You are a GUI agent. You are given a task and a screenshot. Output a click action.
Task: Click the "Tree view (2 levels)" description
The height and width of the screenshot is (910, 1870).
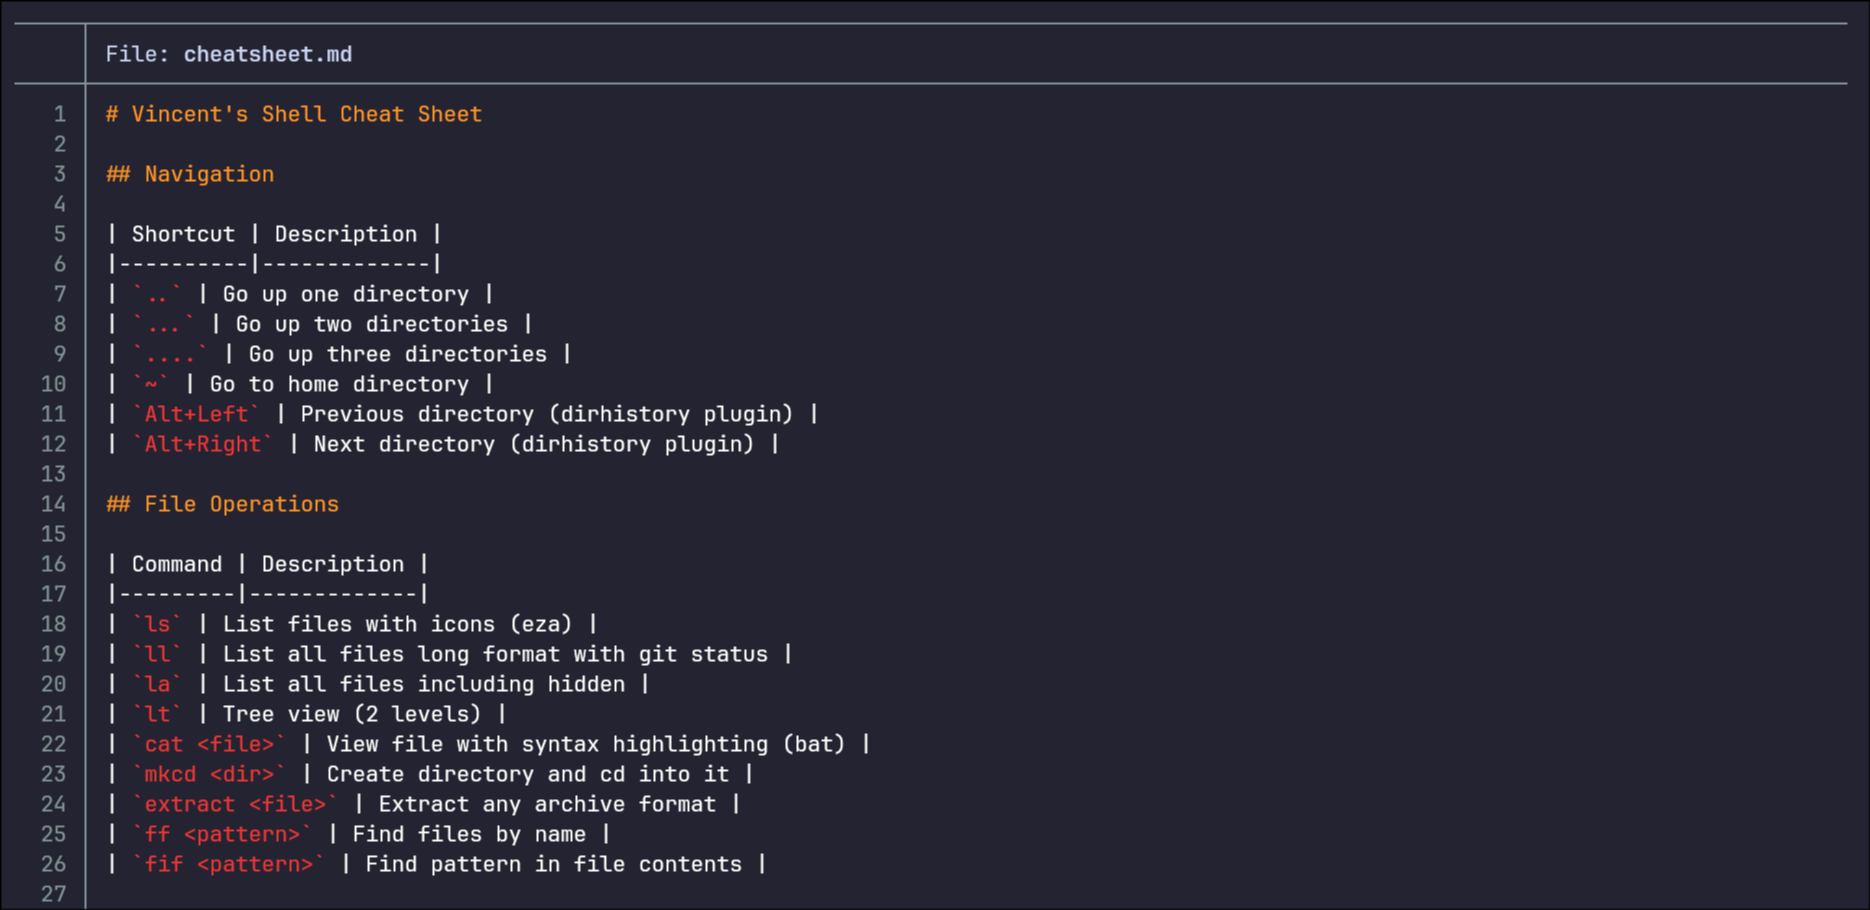(x=351, y=714)
